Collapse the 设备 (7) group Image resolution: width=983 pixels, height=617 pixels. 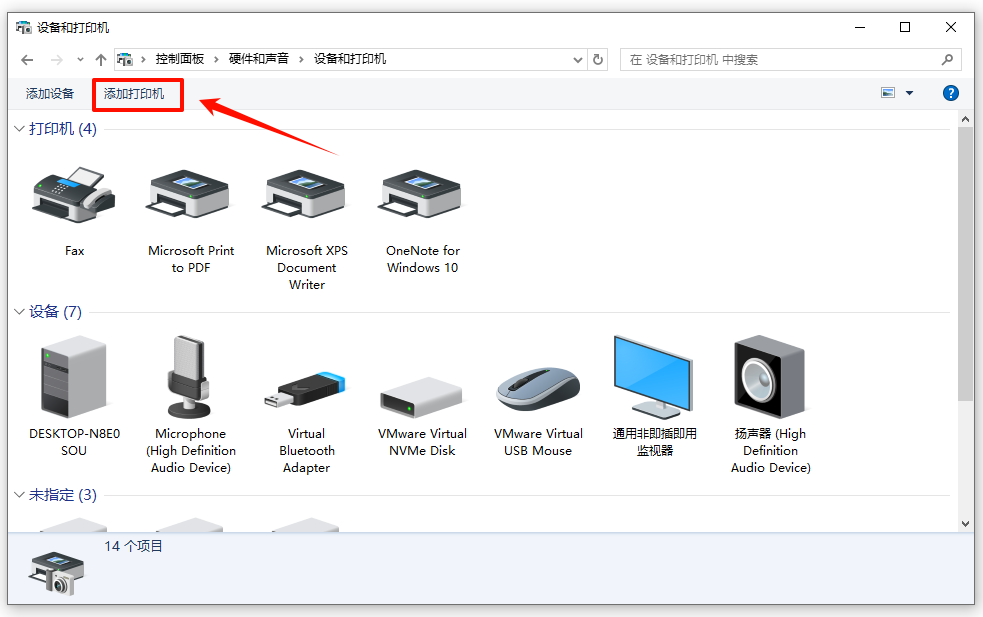tap(19, 312)
